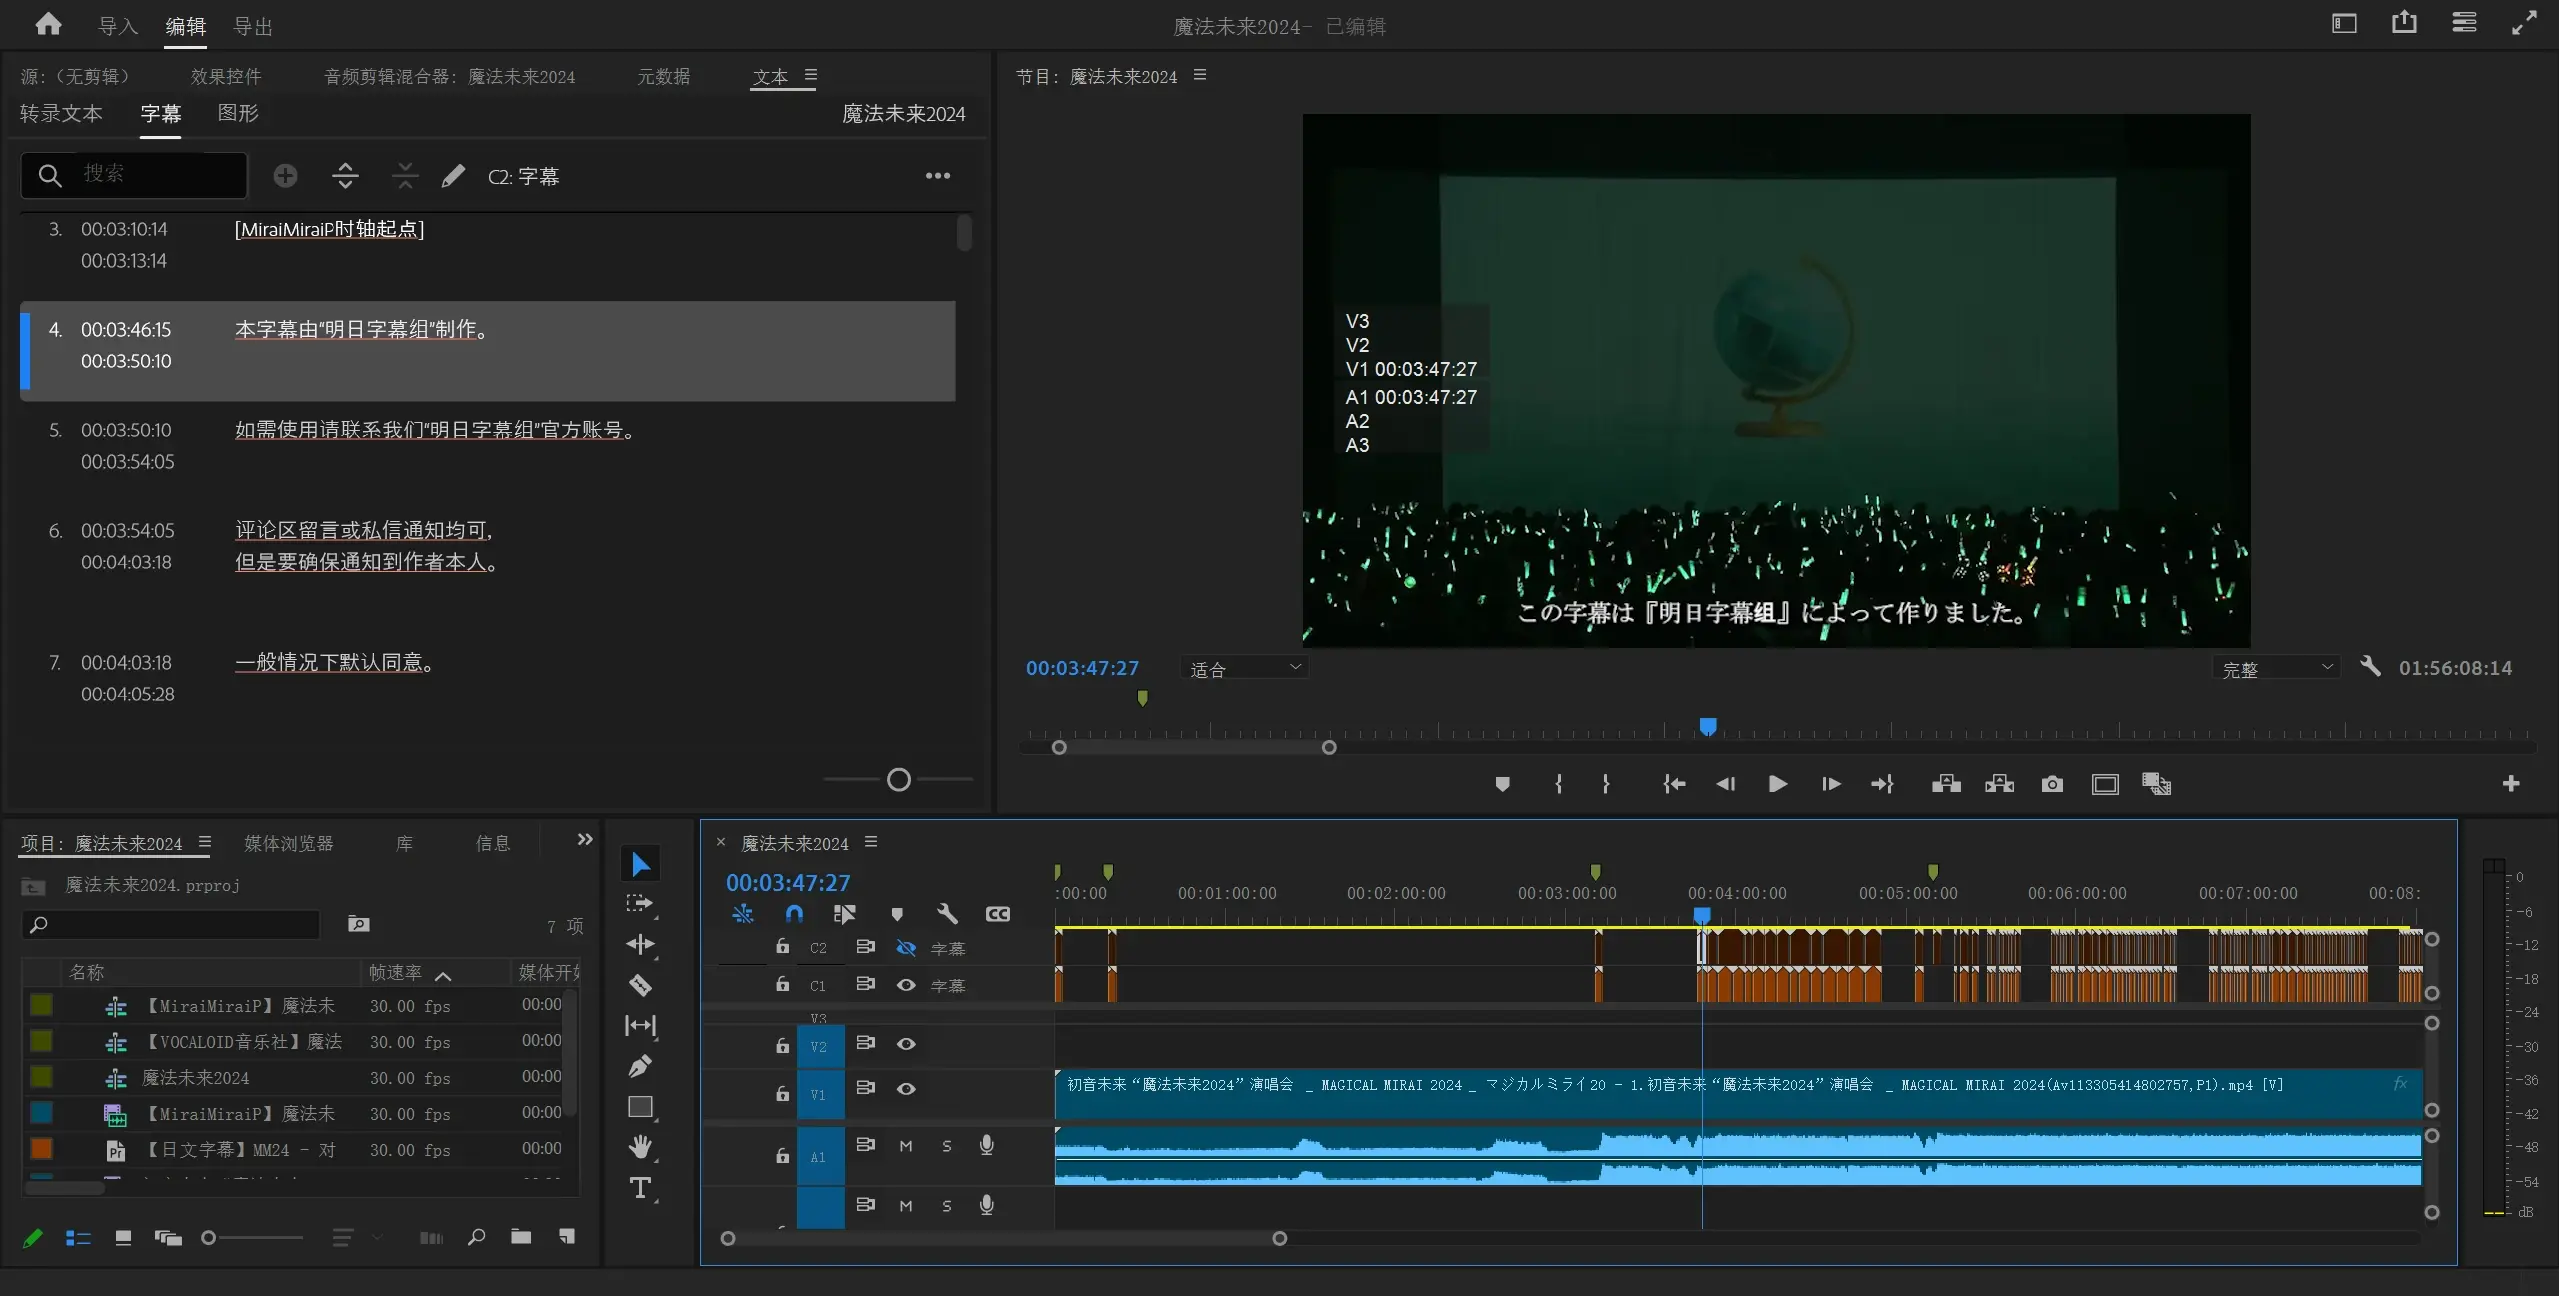Adjust caption panel font size slider handle
2559x1296 pixels.
899,779
